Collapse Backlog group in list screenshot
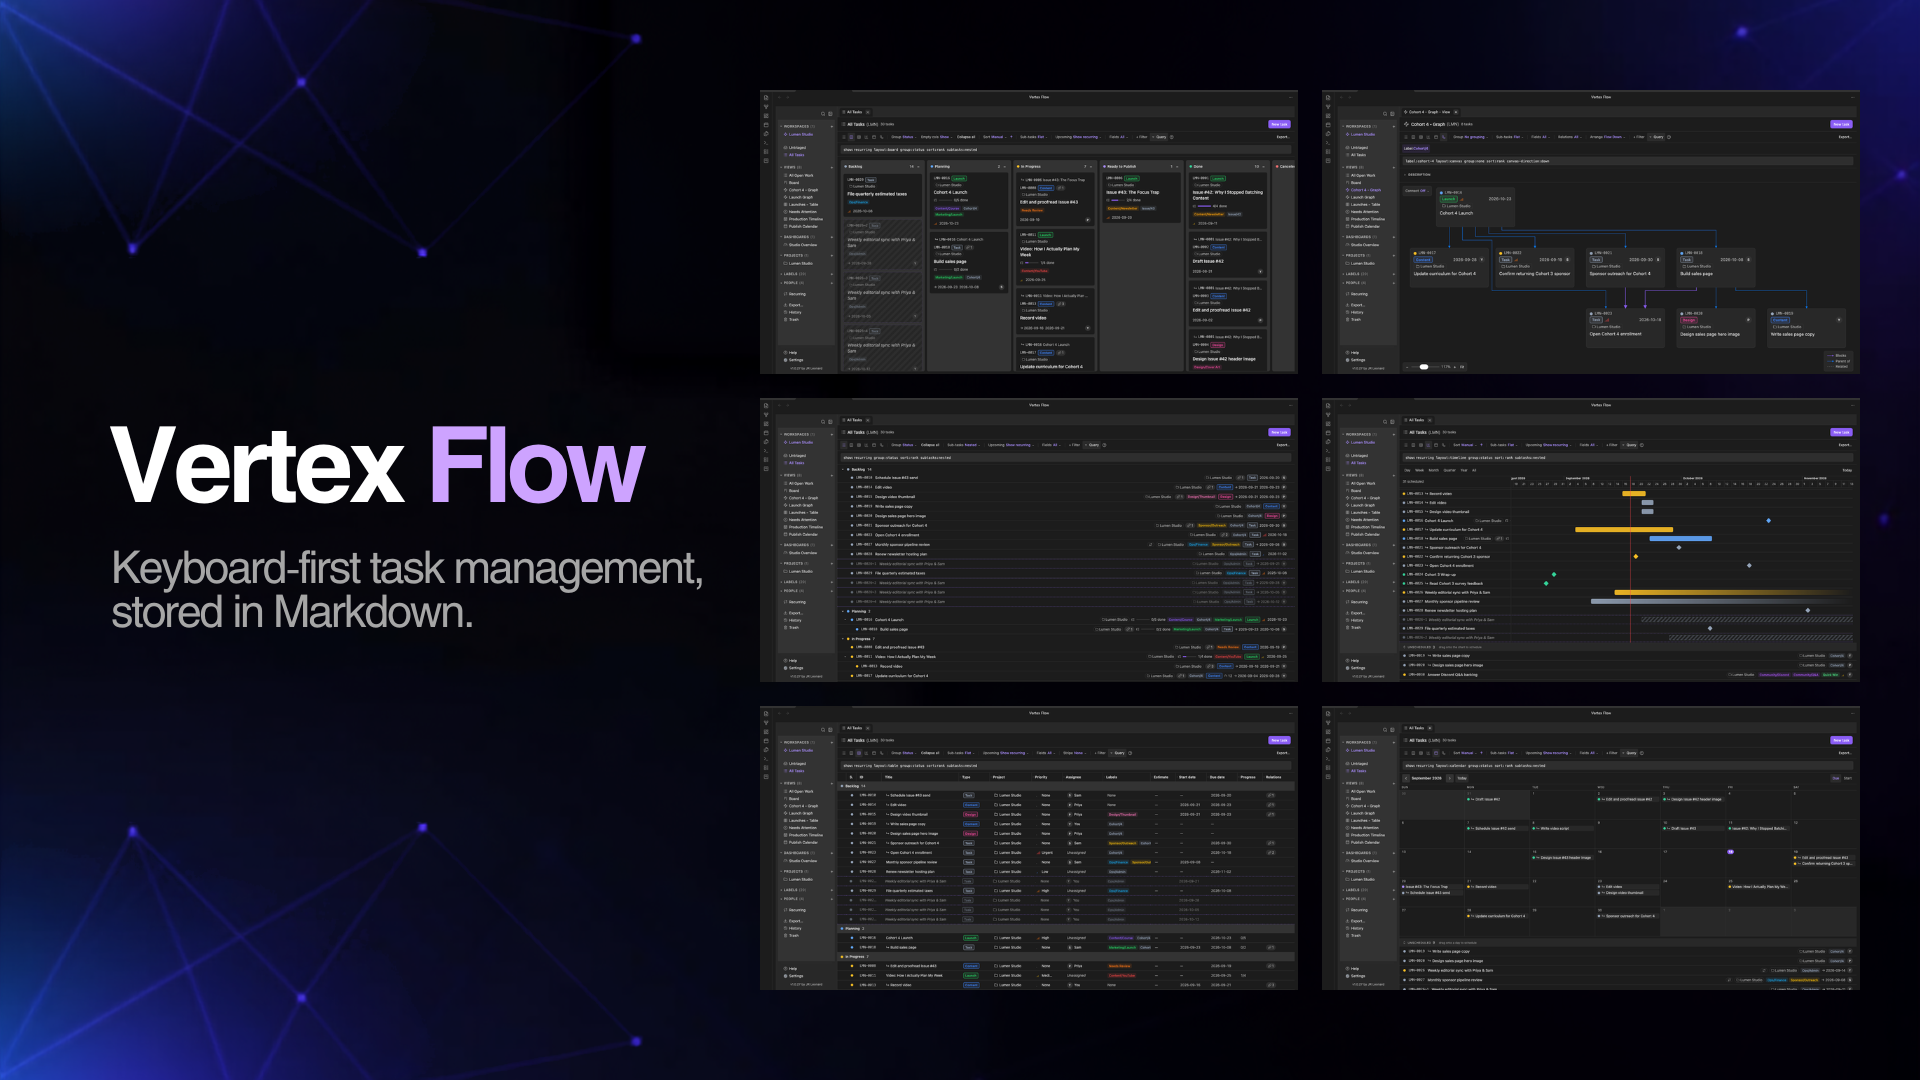 [x=843, y=469]
